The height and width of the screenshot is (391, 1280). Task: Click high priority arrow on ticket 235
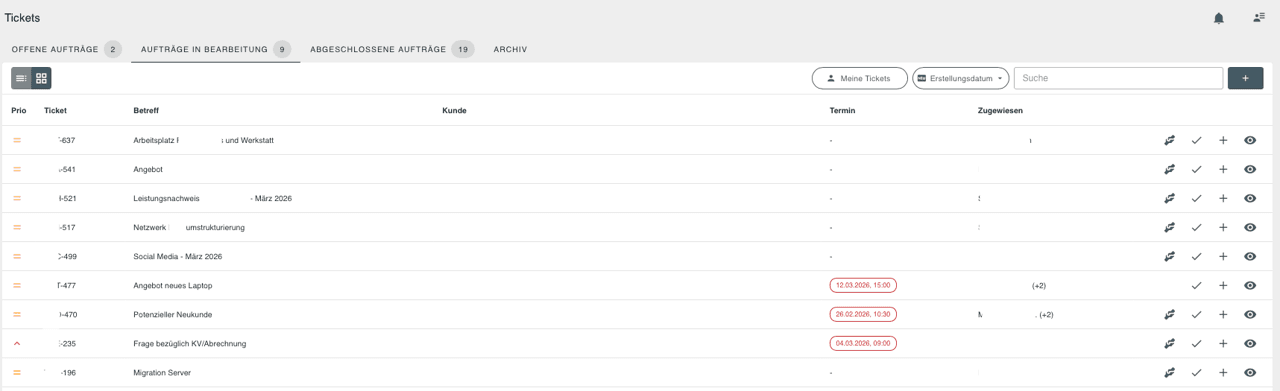(17, 344)
